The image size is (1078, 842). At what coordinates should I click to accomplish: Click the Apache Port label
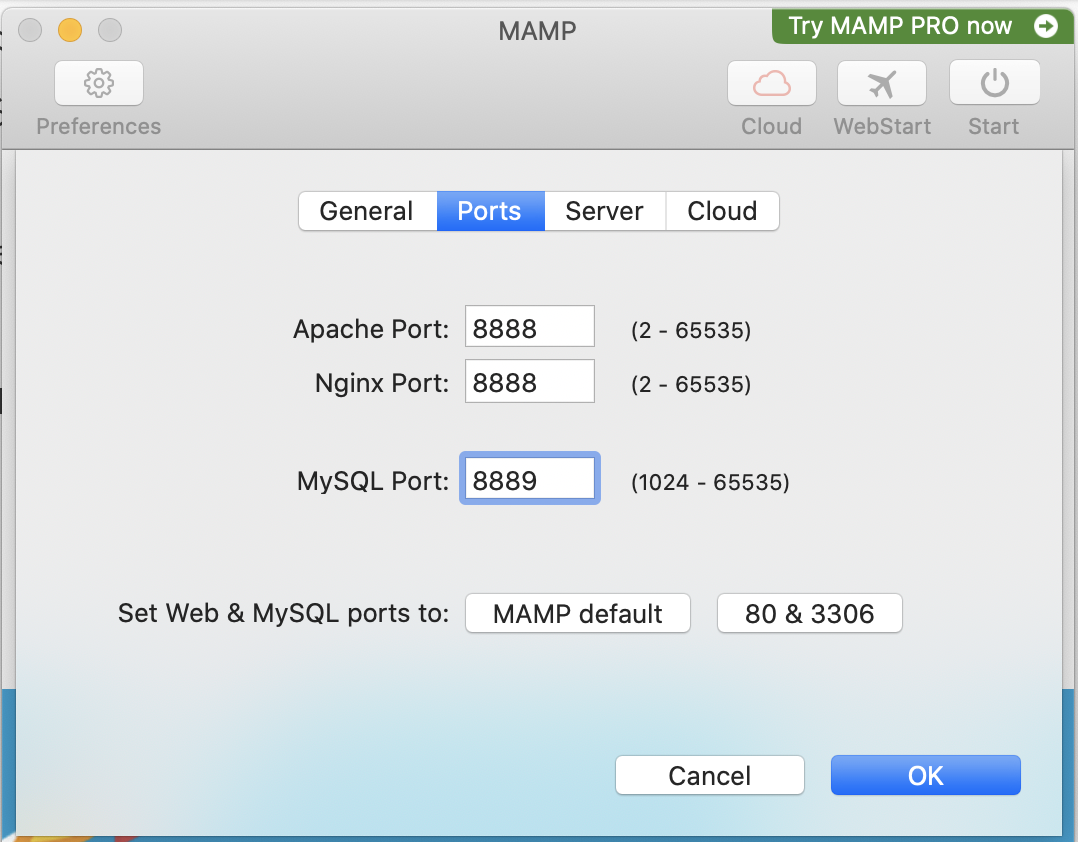(371, 329)
